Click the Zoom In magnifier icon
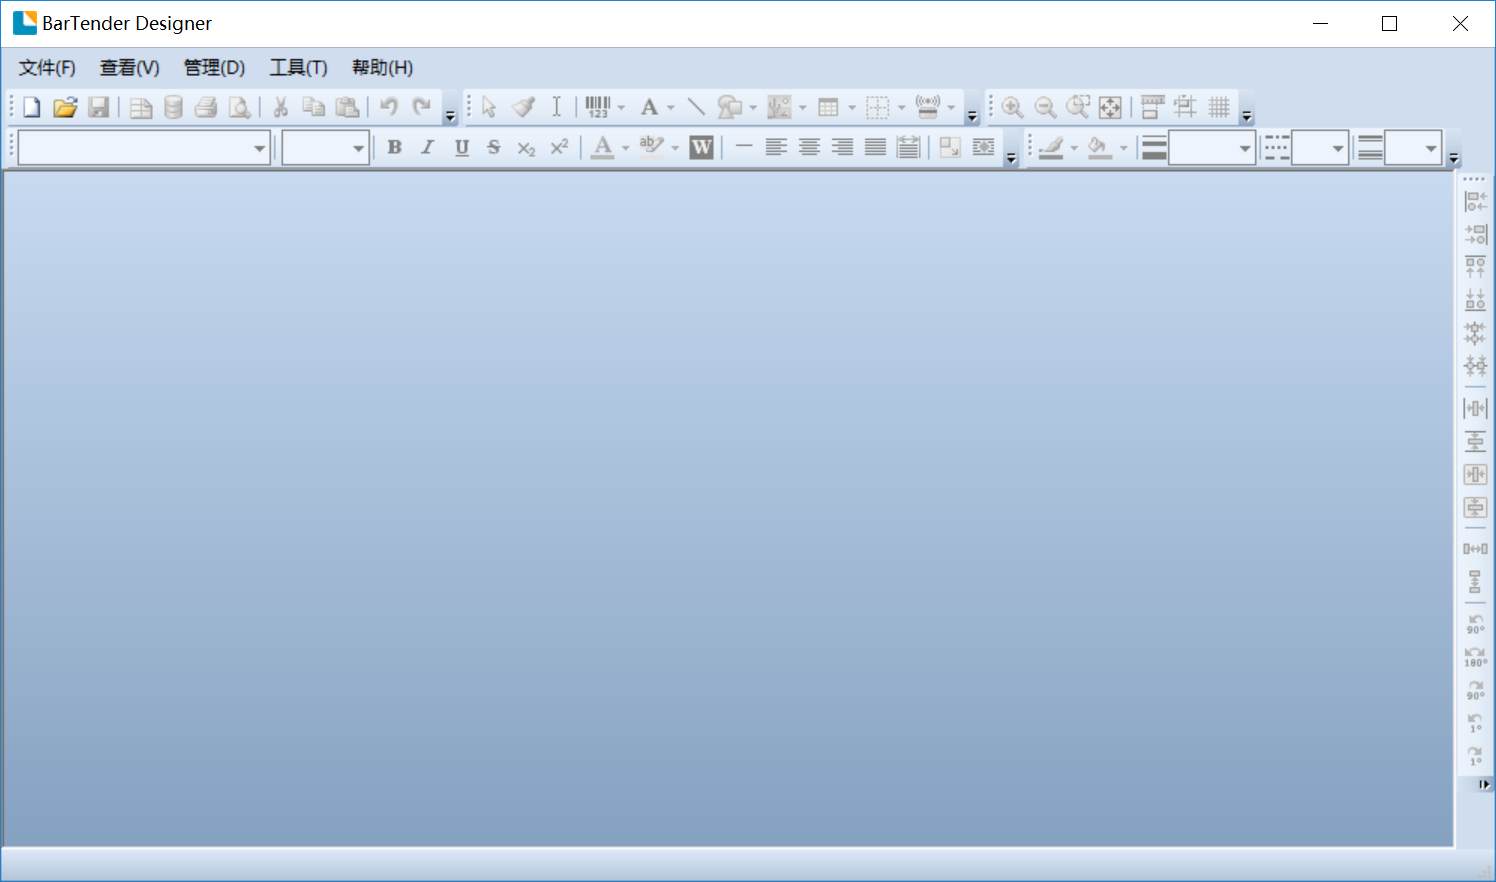 click(x=1012, y=107)
